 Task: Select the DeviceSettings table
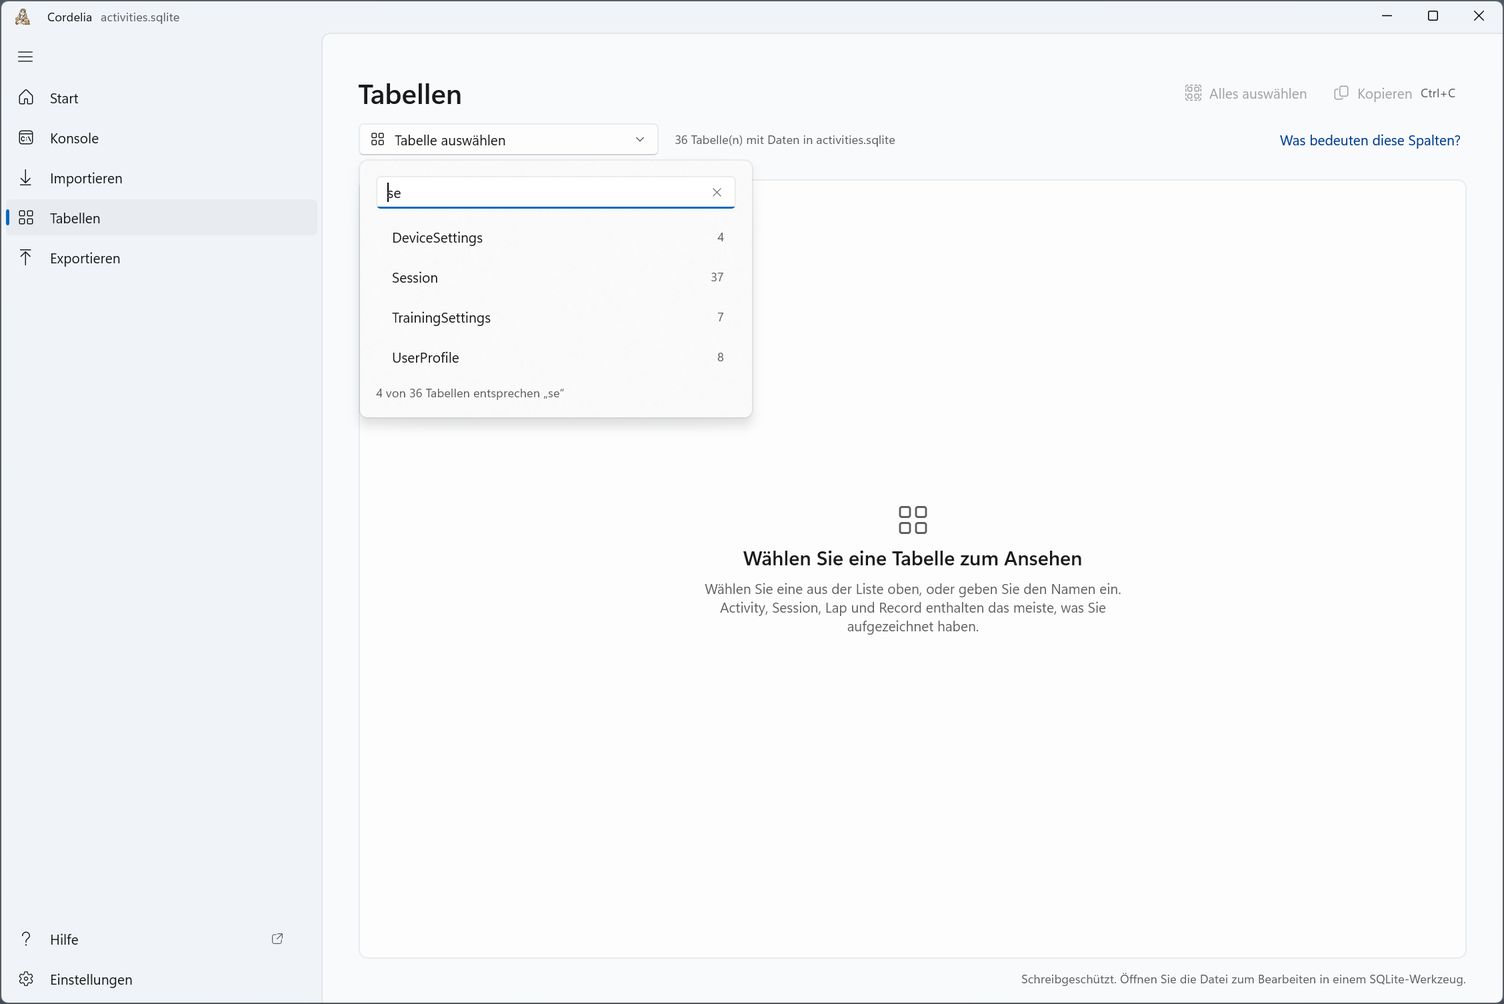(x=556, y=237)
